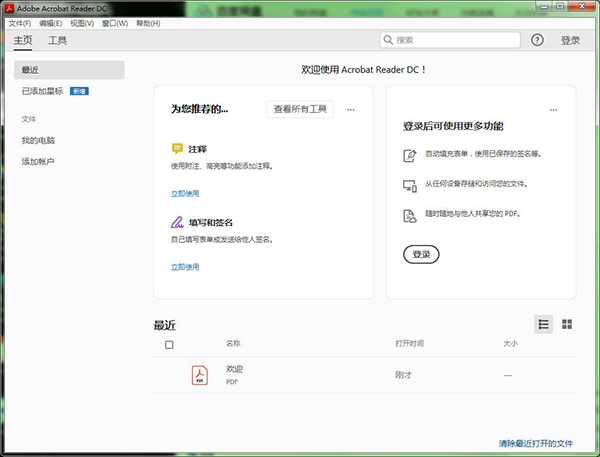600x457 pixels.
Task: Switch to the 主页 tab
Action: tap(23, 40)
